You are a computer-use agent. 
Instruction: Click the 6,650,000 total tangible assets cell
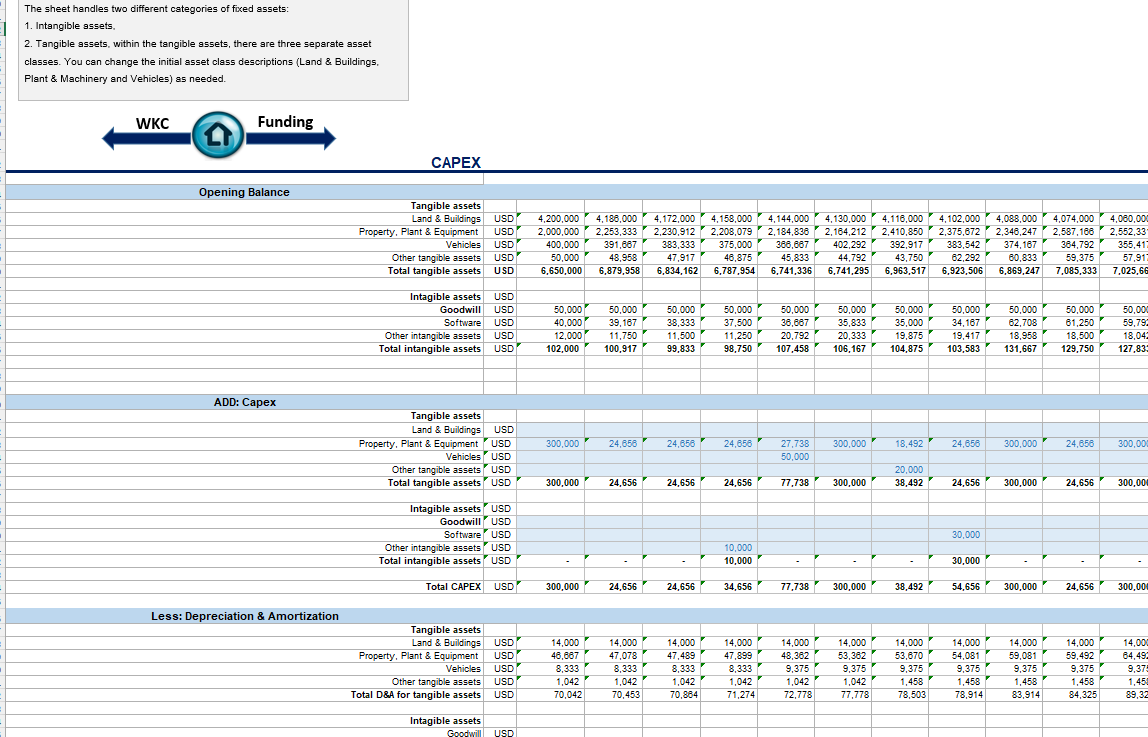(x=558, y=270)
